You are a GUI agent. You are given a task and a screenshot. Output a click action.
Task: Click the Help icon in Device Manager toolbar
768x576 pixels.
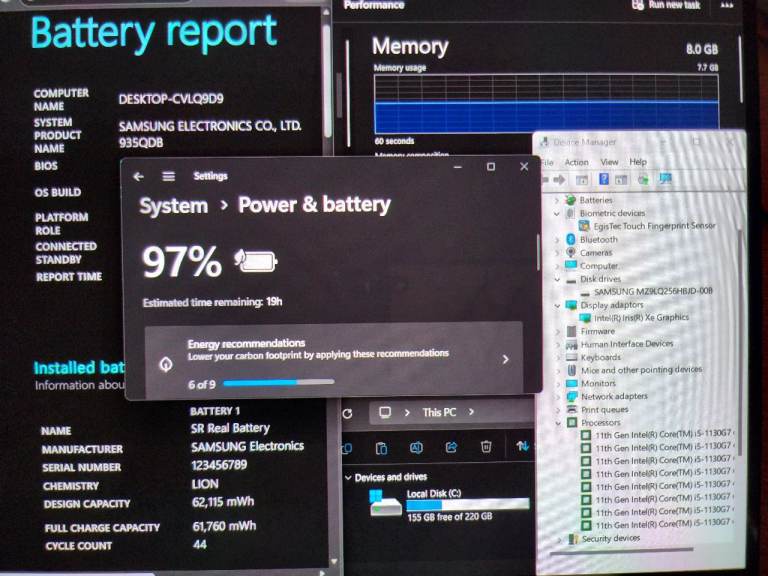pos(604,179)
